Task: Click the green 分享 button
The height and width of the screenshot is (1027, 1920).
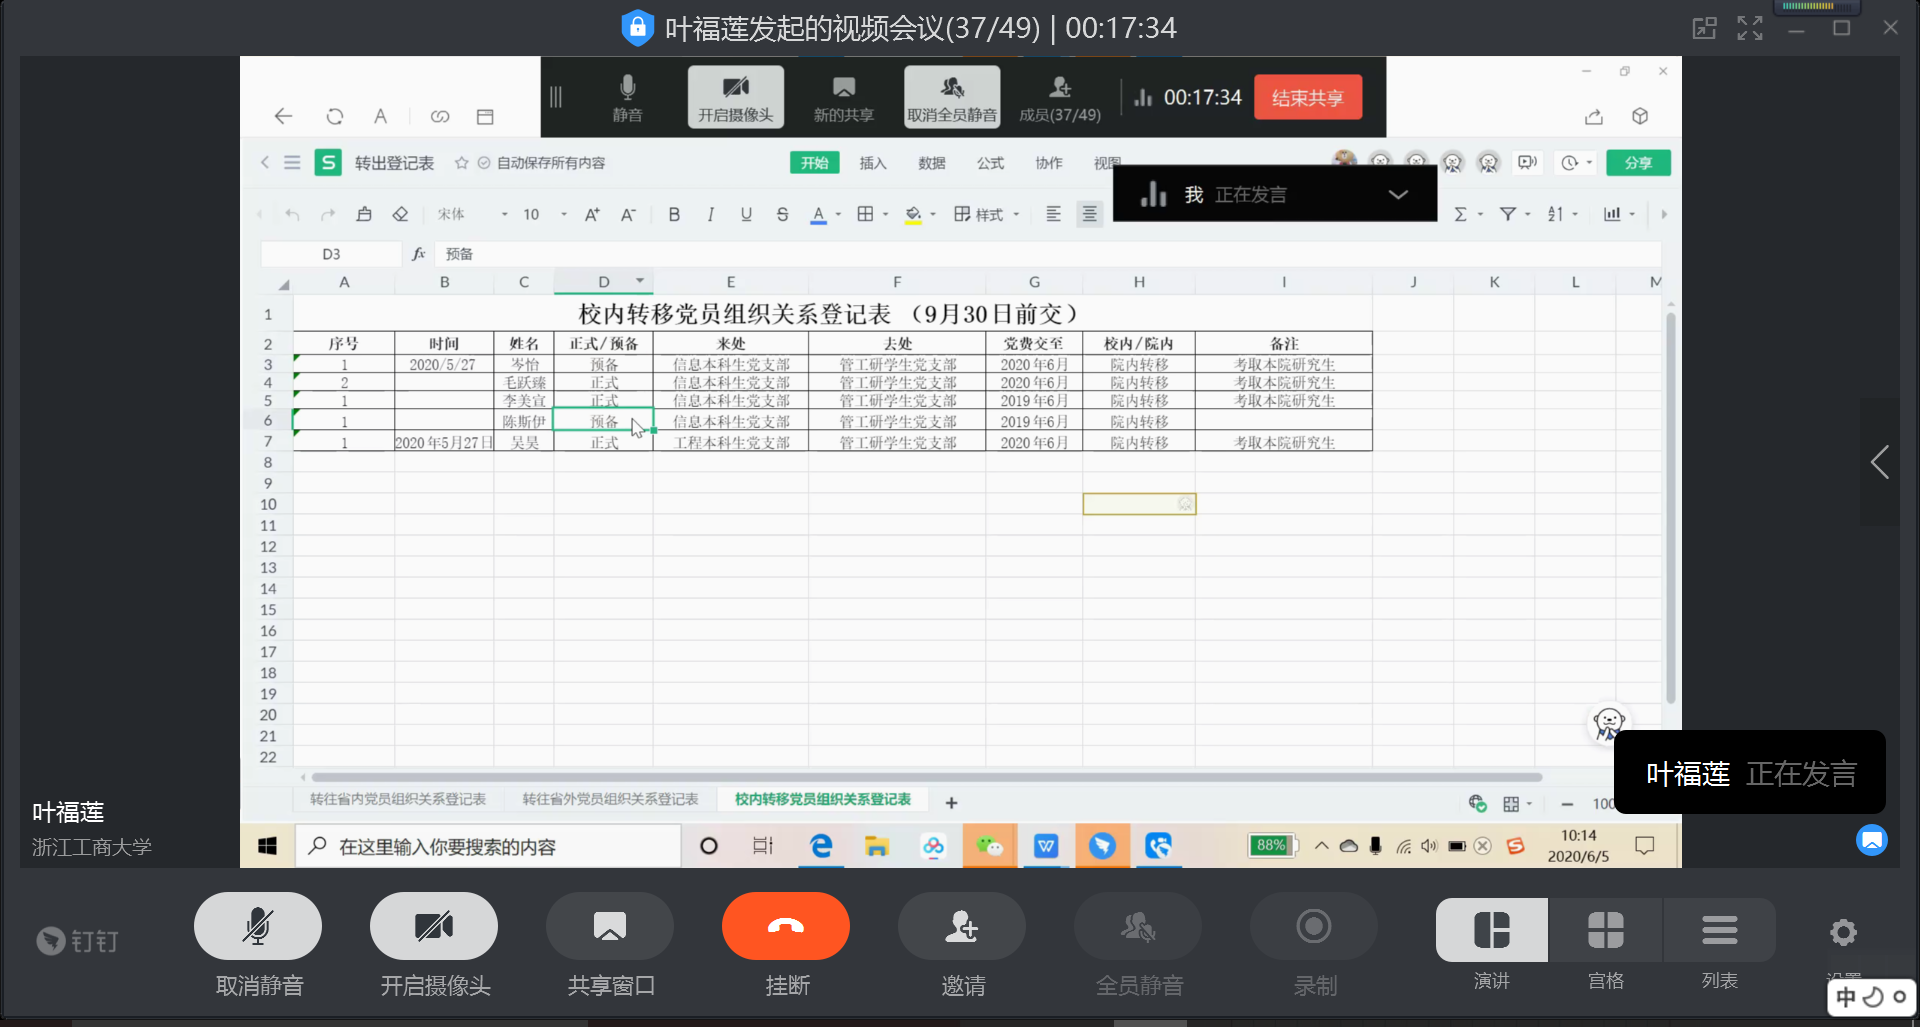Action: click(1637, 163)
